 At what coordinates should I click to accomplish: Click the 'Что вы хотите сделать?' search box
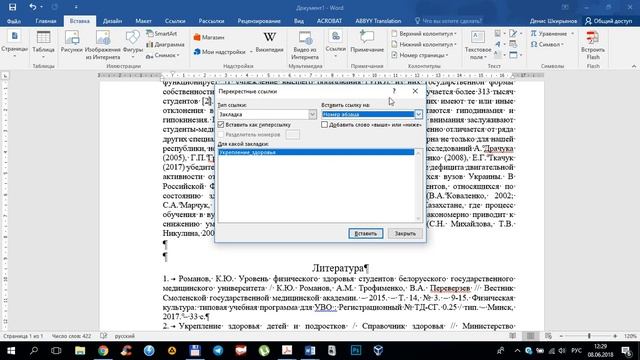448,21
